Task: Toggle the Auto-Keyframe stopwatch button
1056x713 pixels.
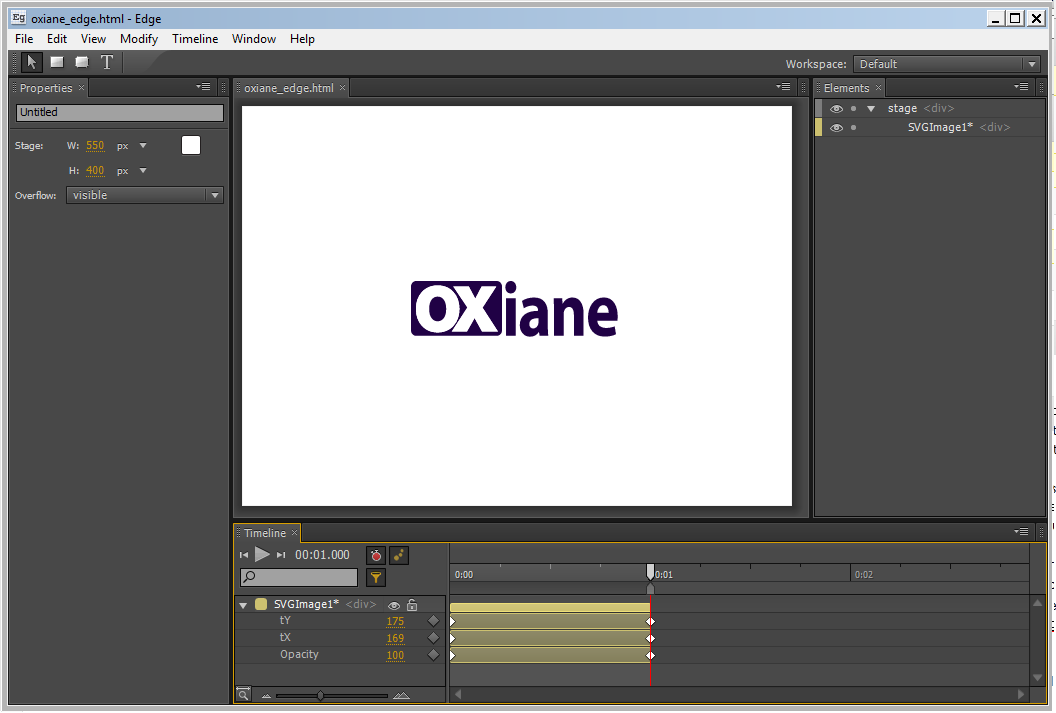Action: (x=376, y=555)
